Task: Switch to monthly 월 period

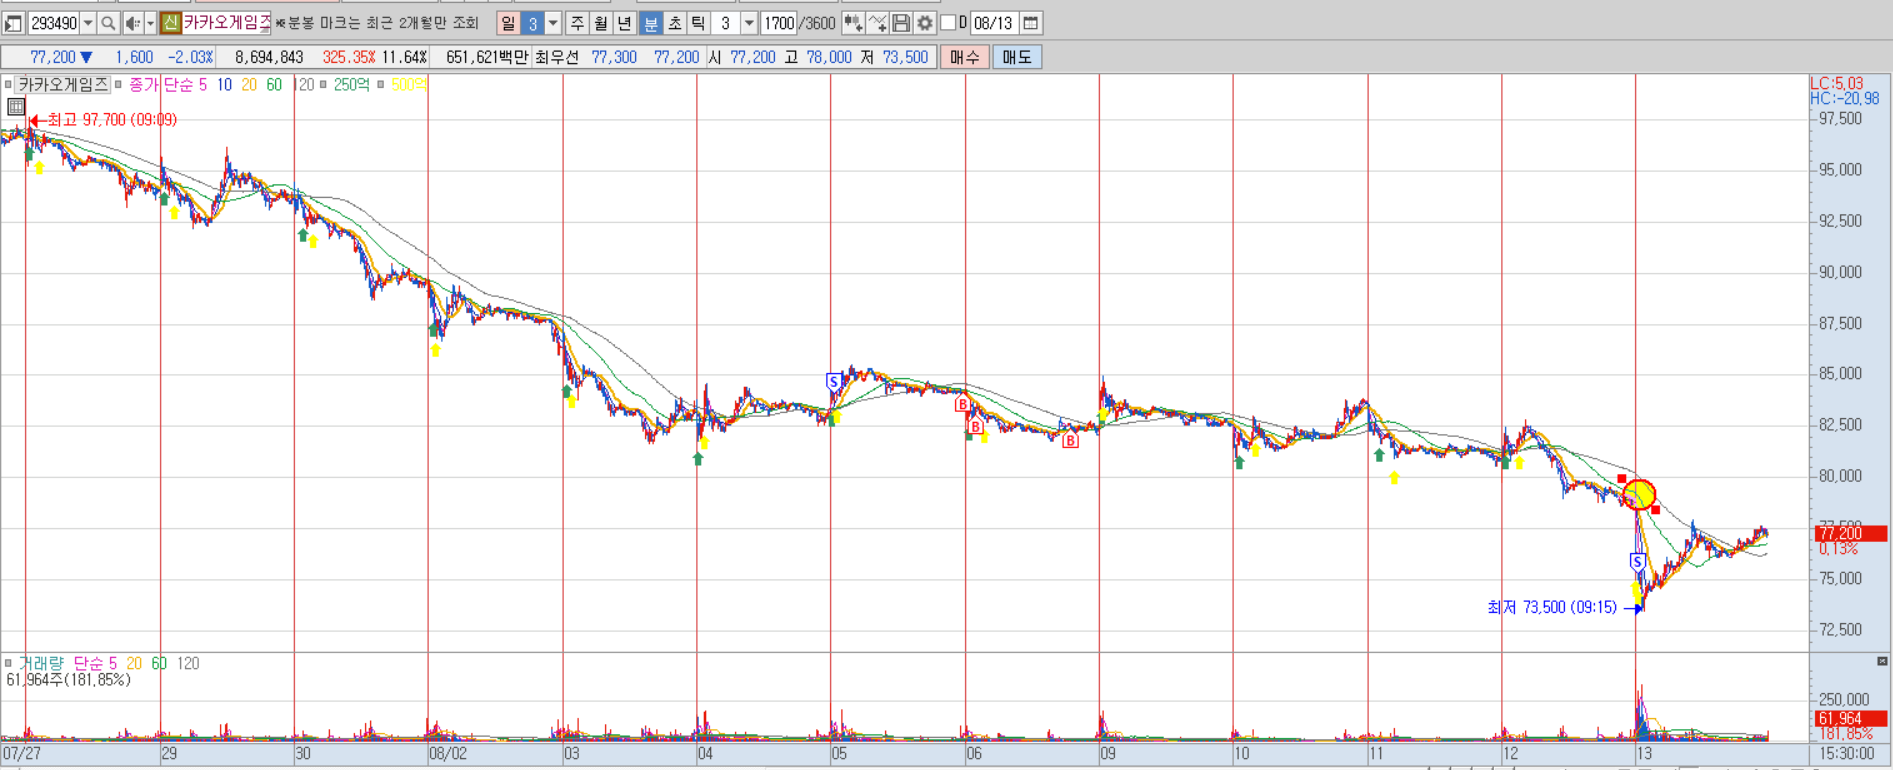Action: click(601, 23)
